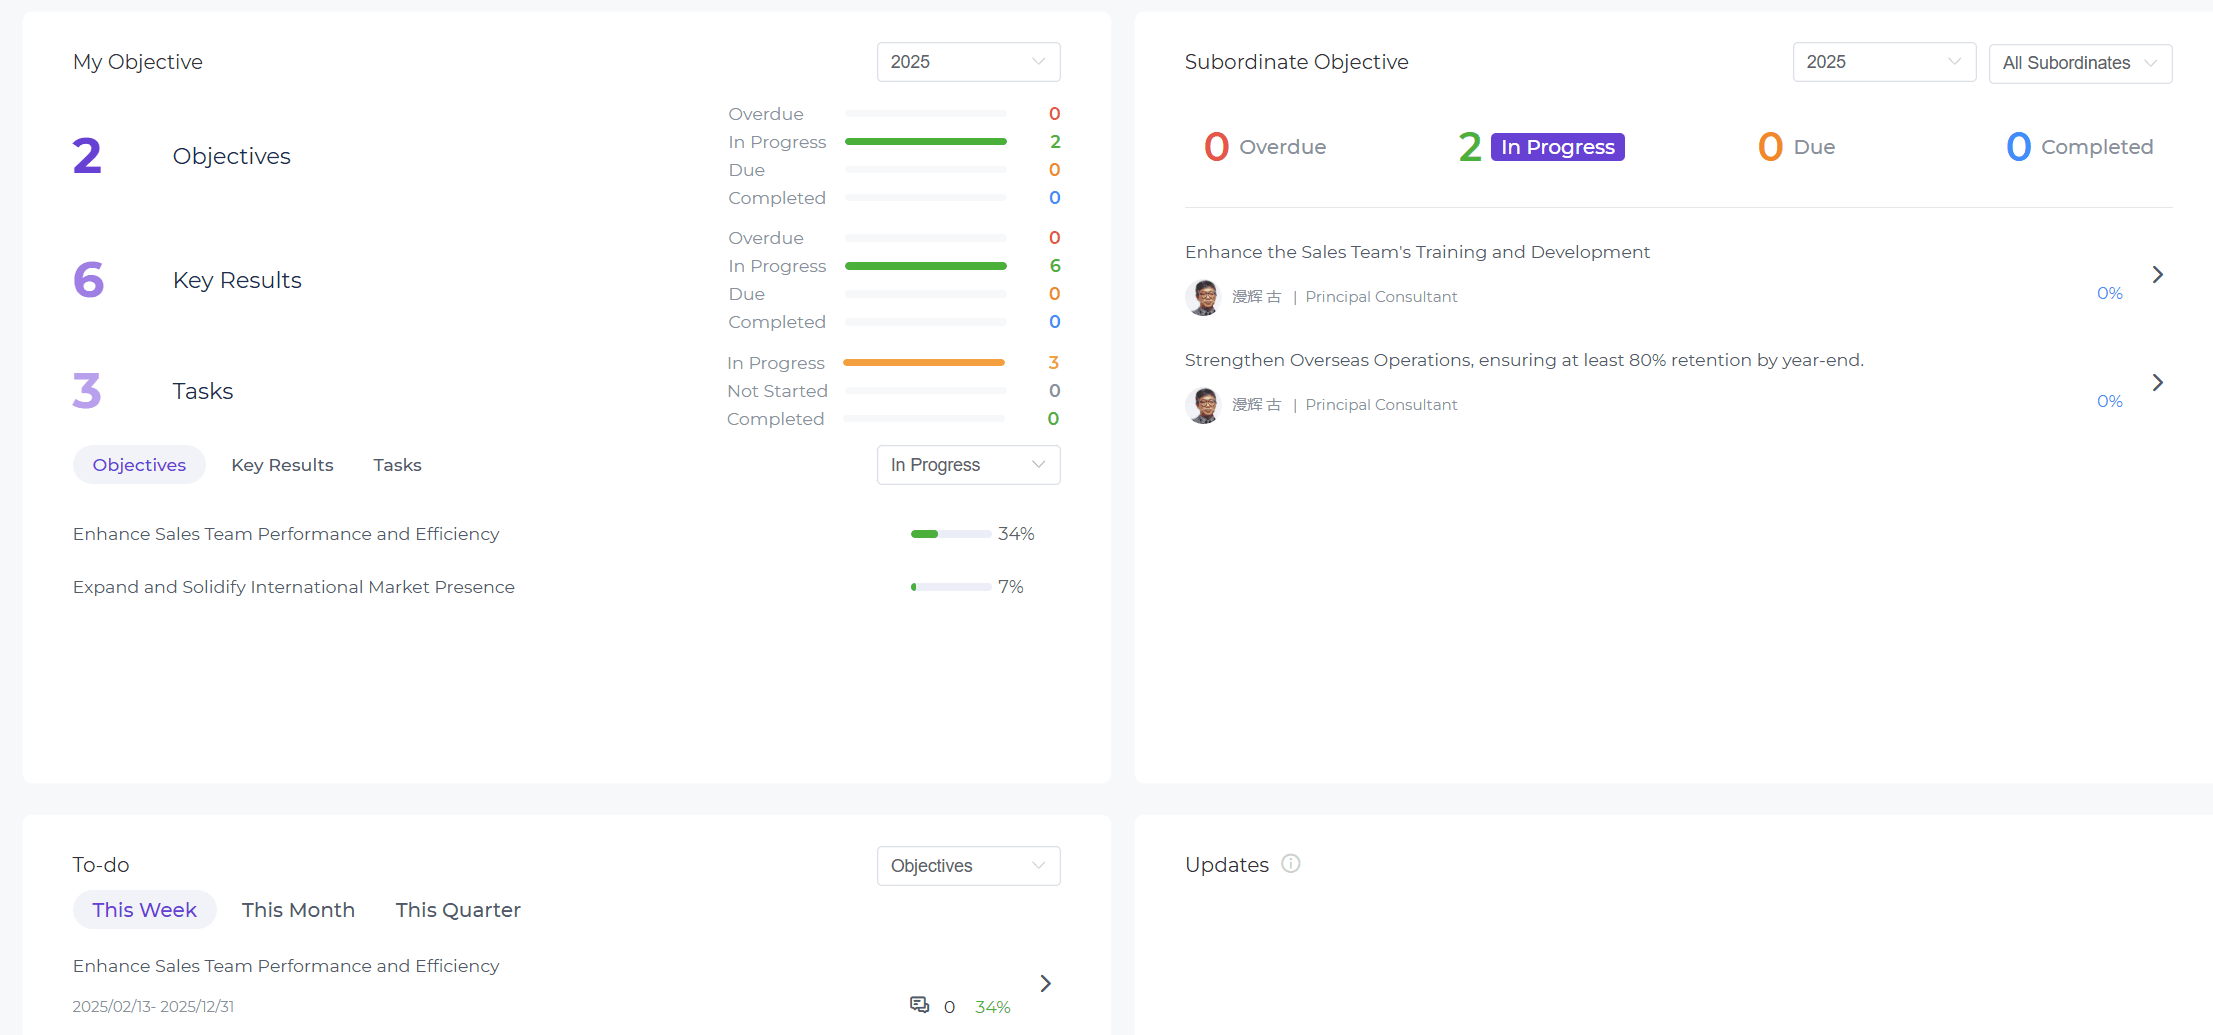The width and height of the screenshot is (2213, 1035).
Task: Expand the All Subordinates dropdown
Action: point(2079,63)
